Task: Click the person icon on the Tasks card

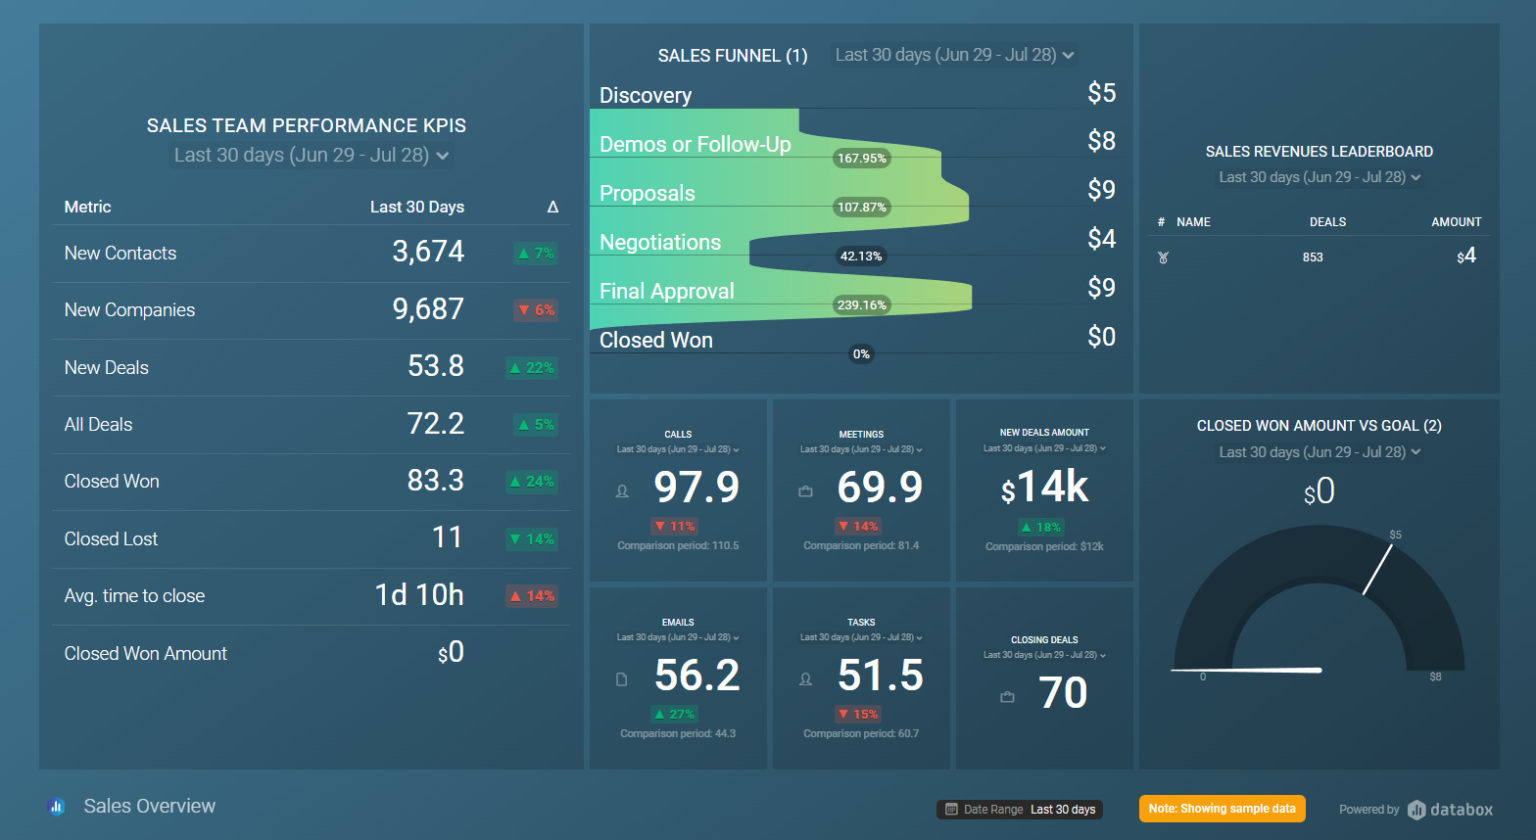Action: click(x=806, y=678)
